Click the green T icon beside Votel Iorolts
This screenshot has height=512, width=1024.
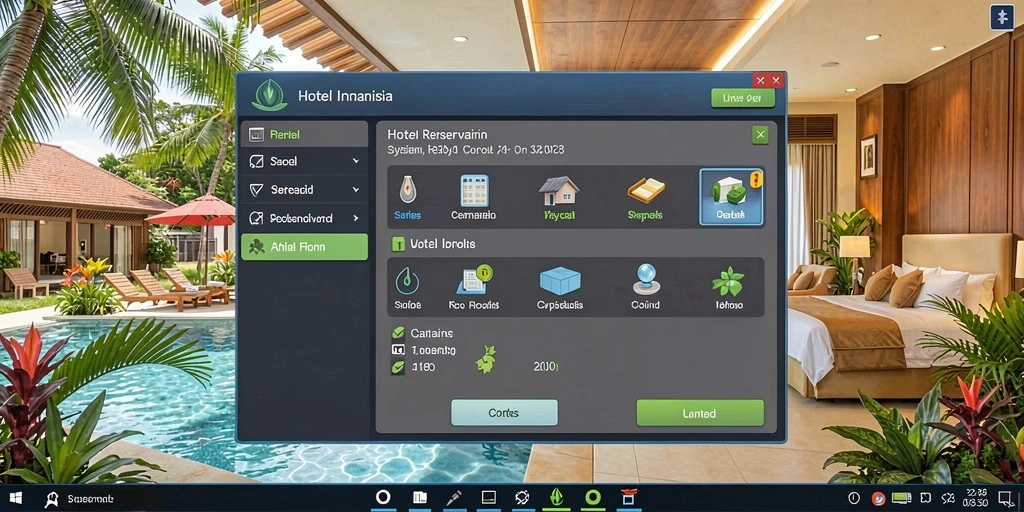(x=398, y=244)
